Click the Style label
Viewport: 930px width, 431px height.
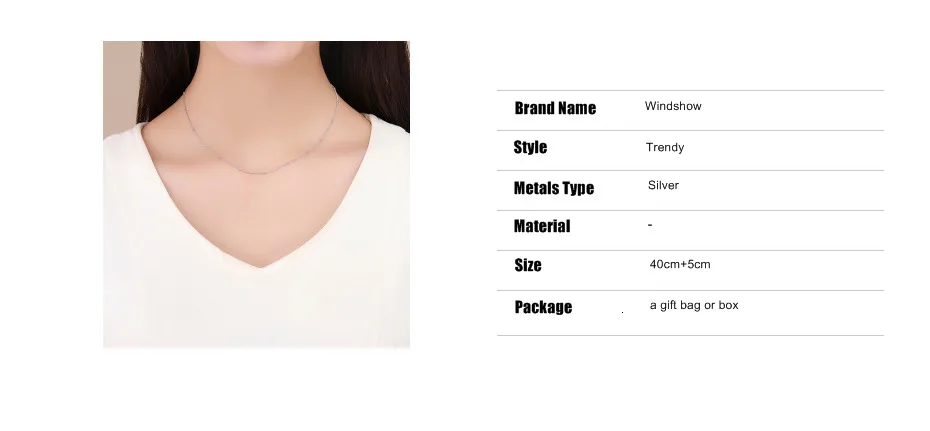pos(530,148)
